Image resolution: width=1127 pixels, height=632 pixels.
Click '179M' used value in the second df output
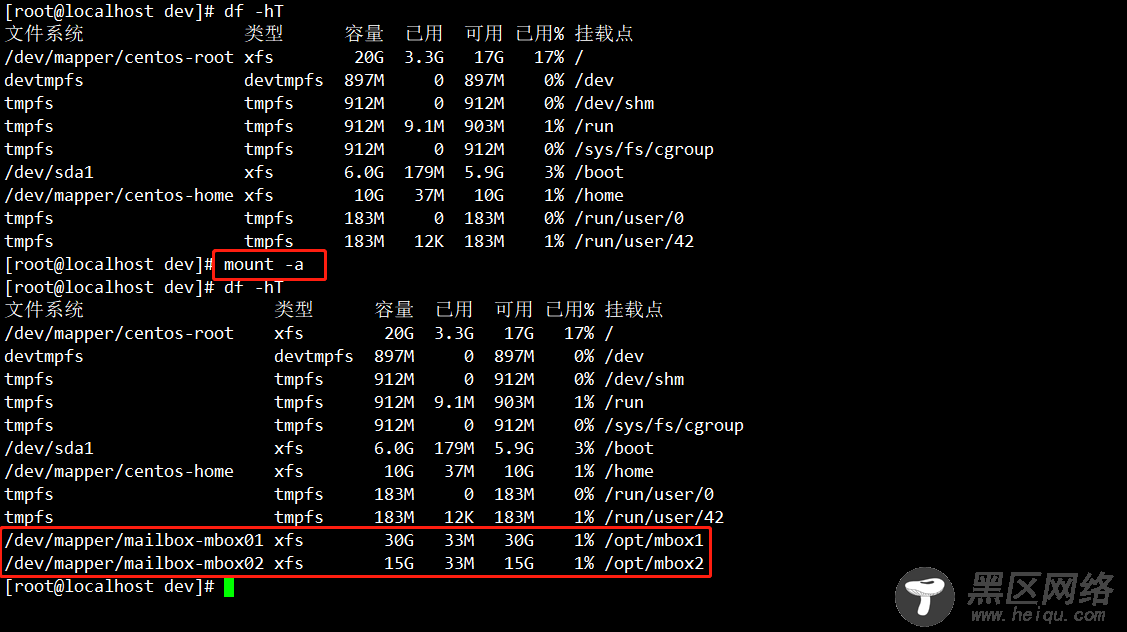(454, 449)
